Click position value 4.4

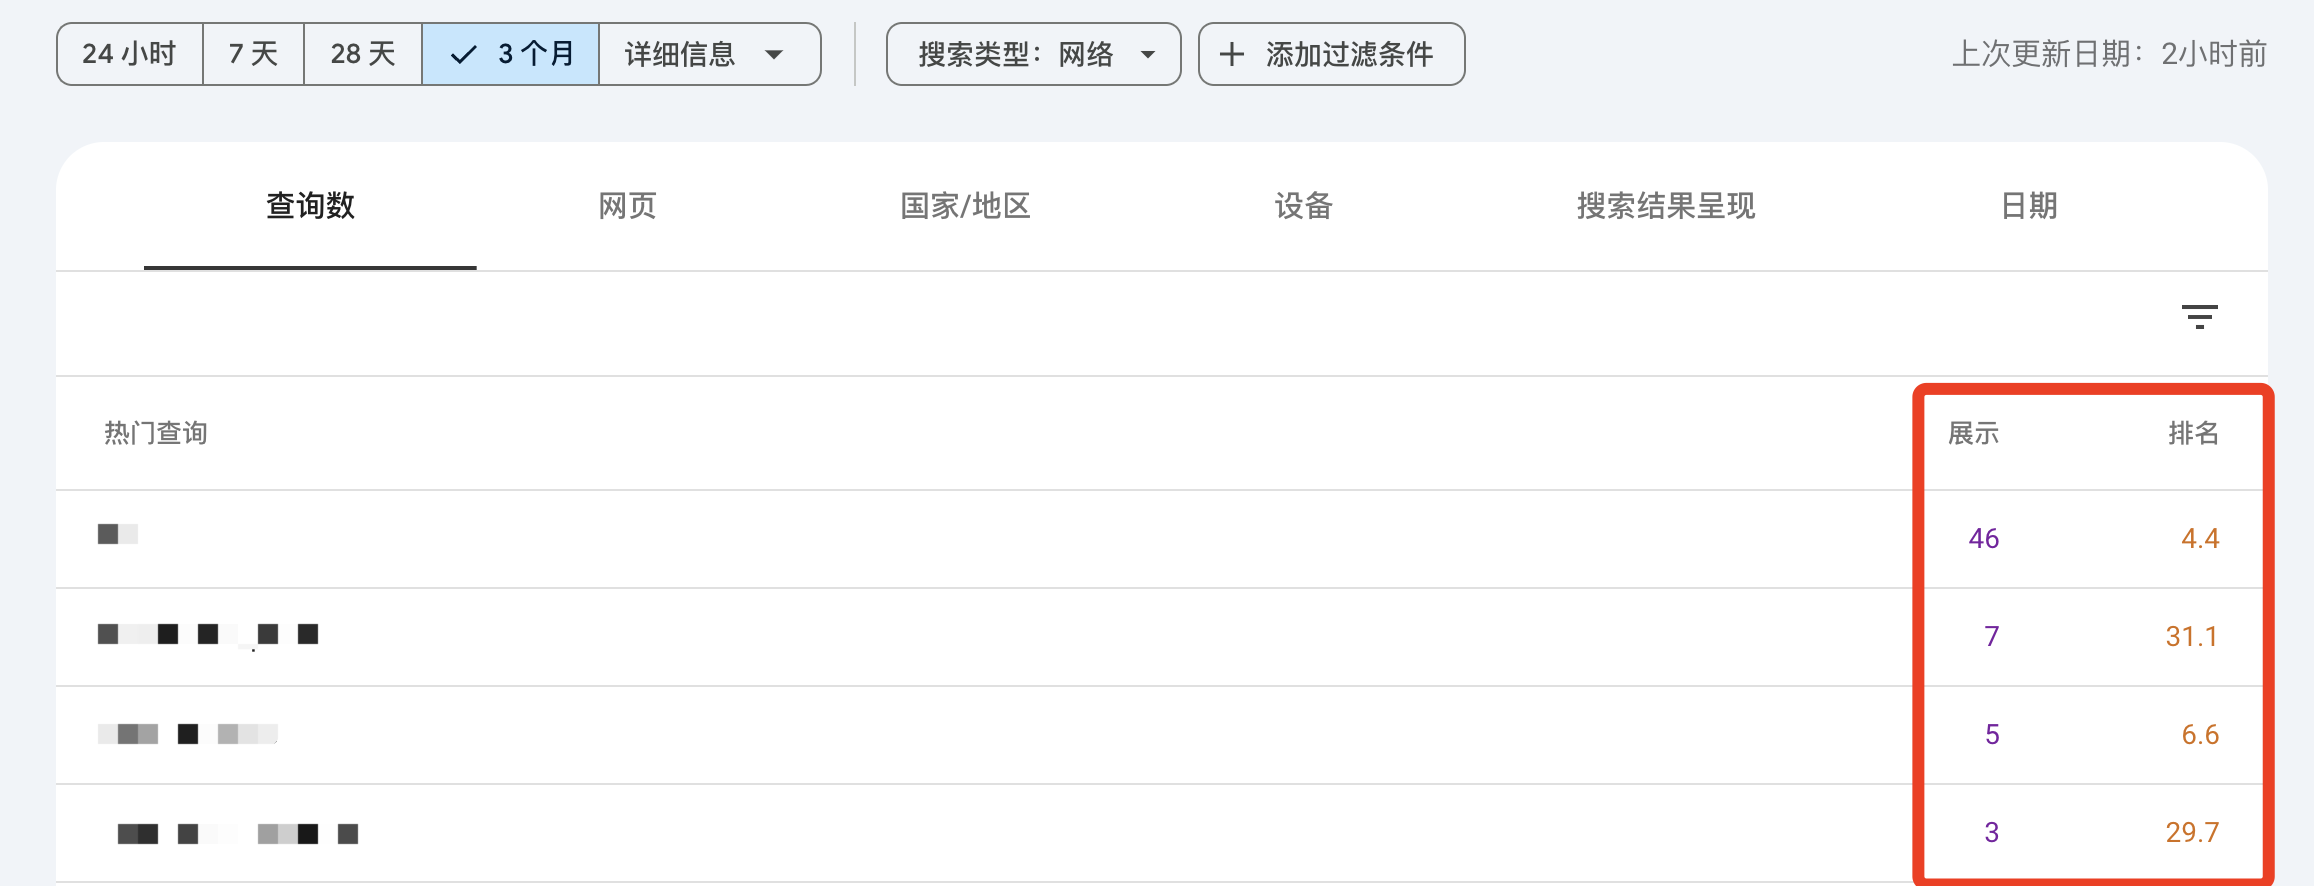pyautogui.click(x=2200, y=539)
